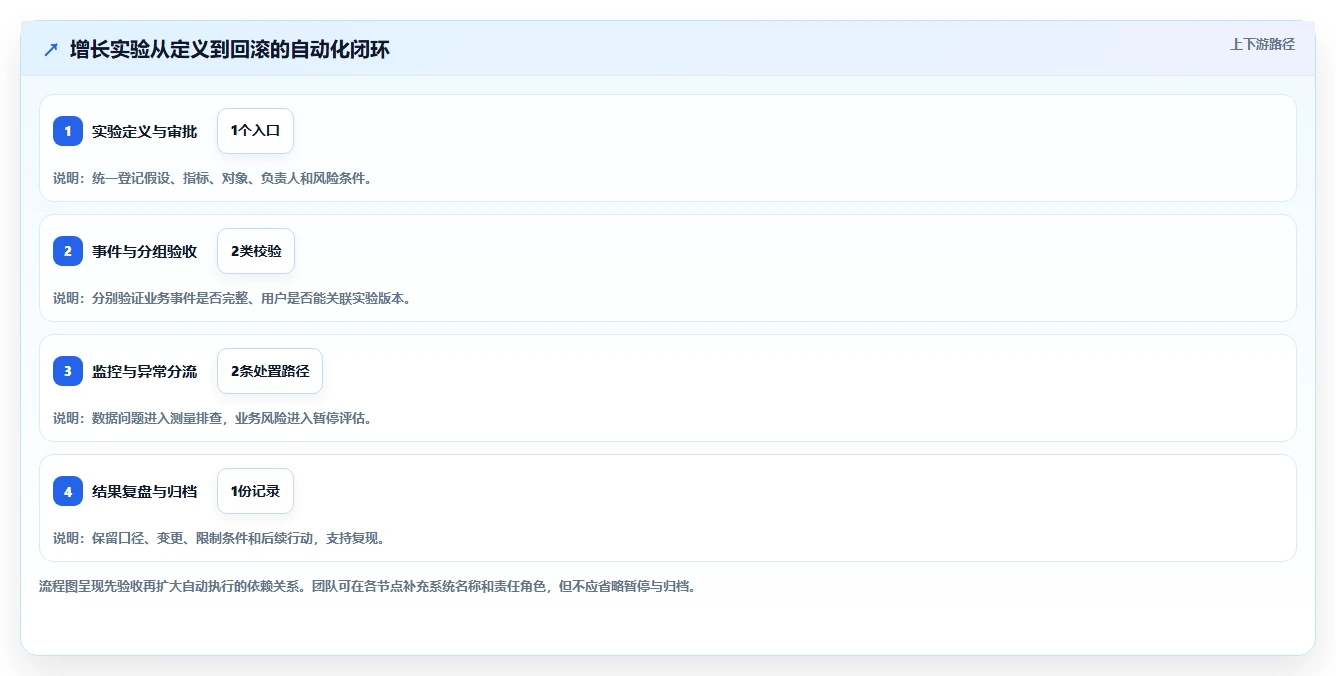Select the step heading 结果复盘与归档
Screen dimensions: 1336x676
(x=145, y=491)
